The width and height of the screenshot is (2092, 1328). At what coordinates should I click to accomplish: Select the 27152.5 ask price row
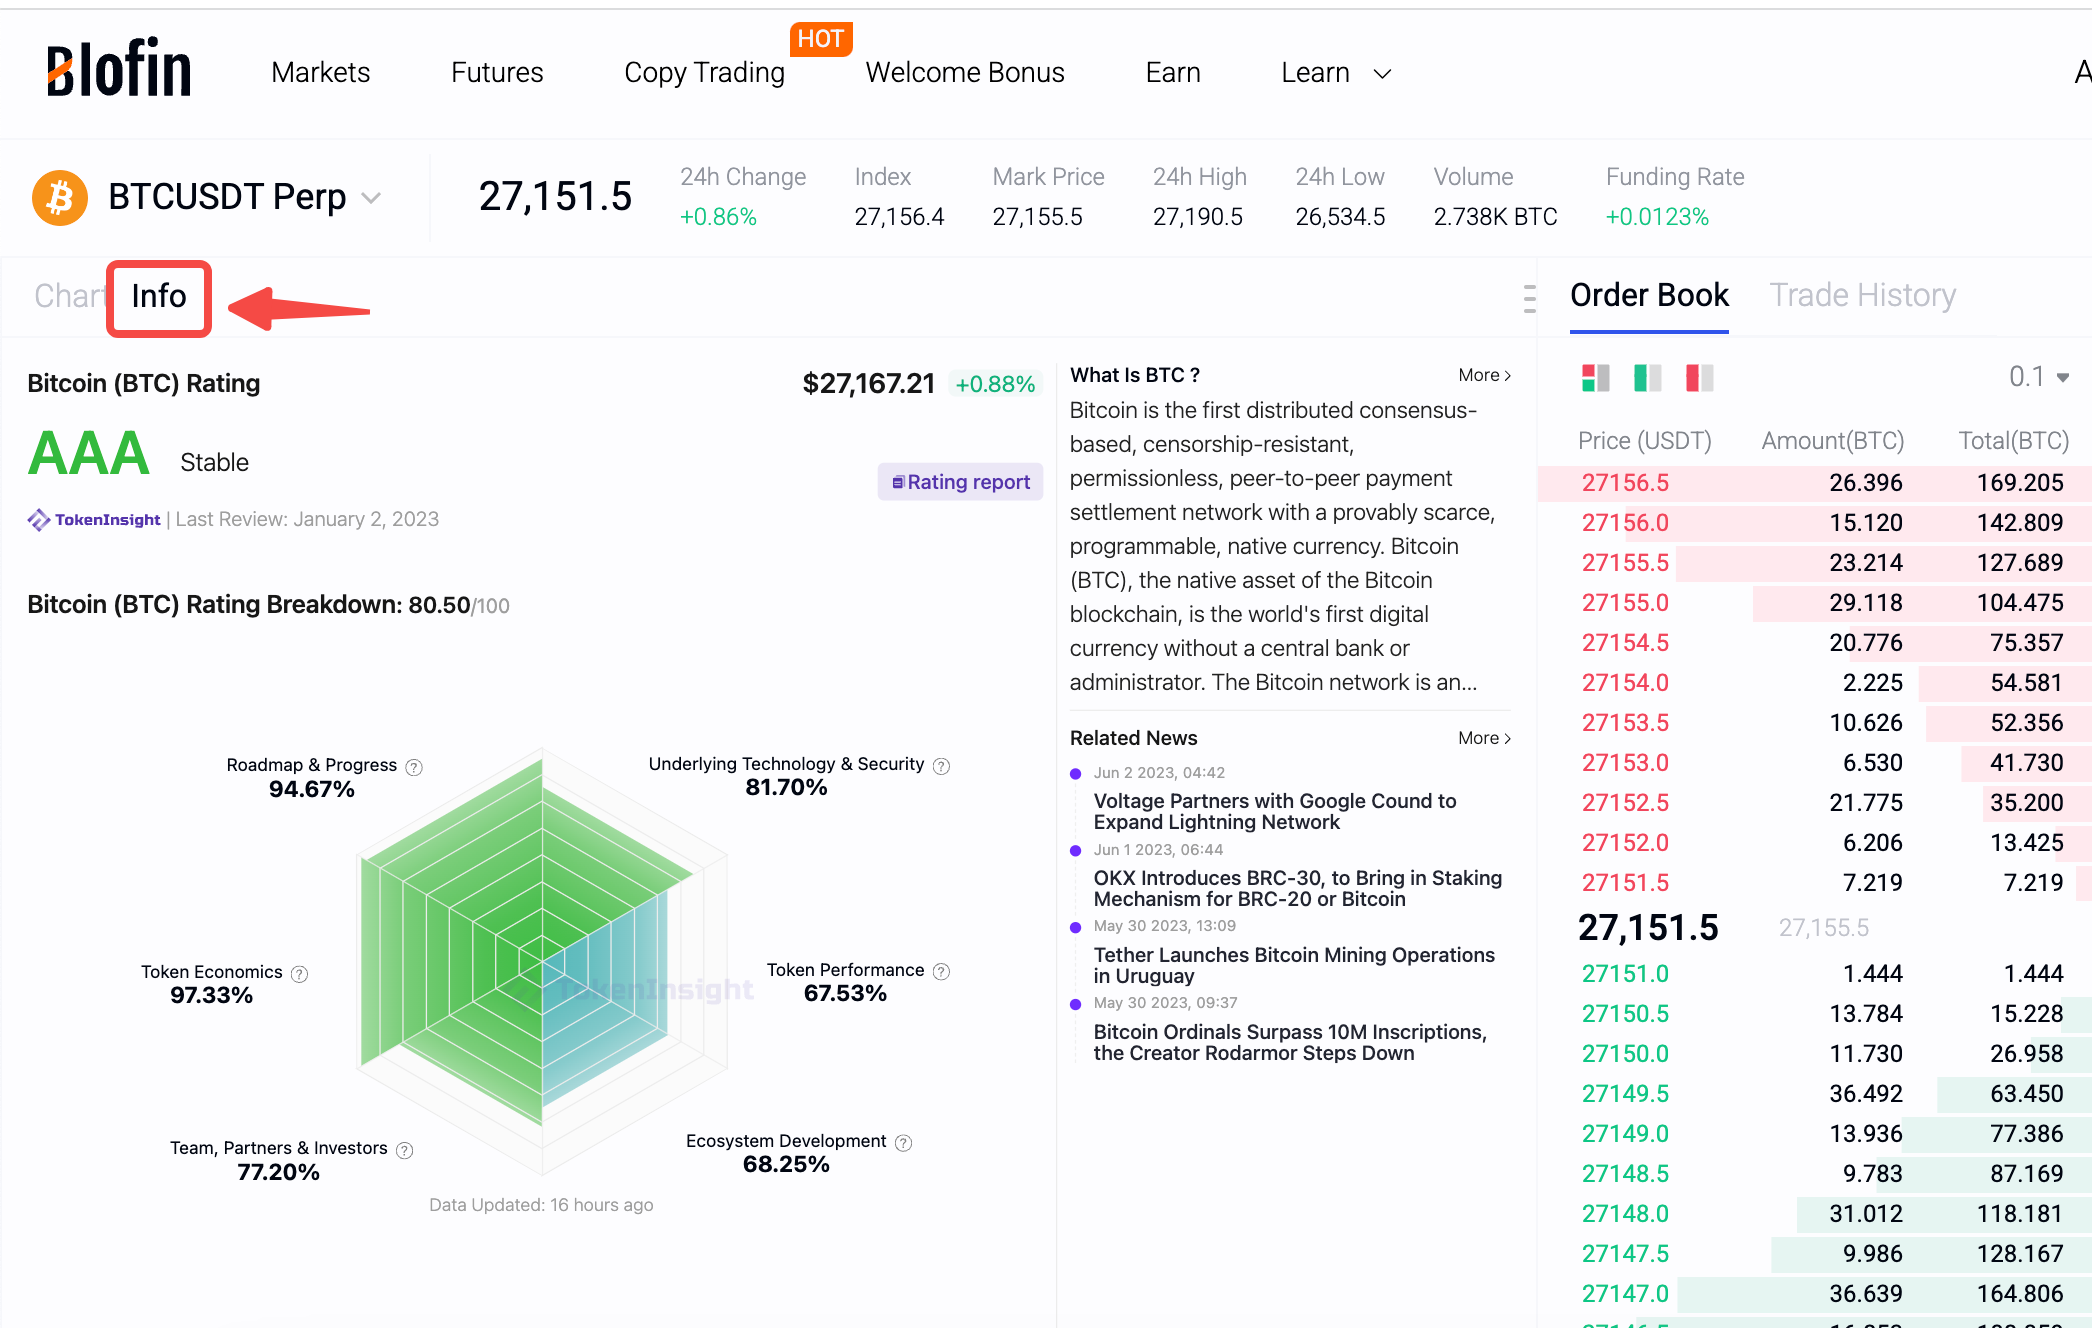point(1815,803)
